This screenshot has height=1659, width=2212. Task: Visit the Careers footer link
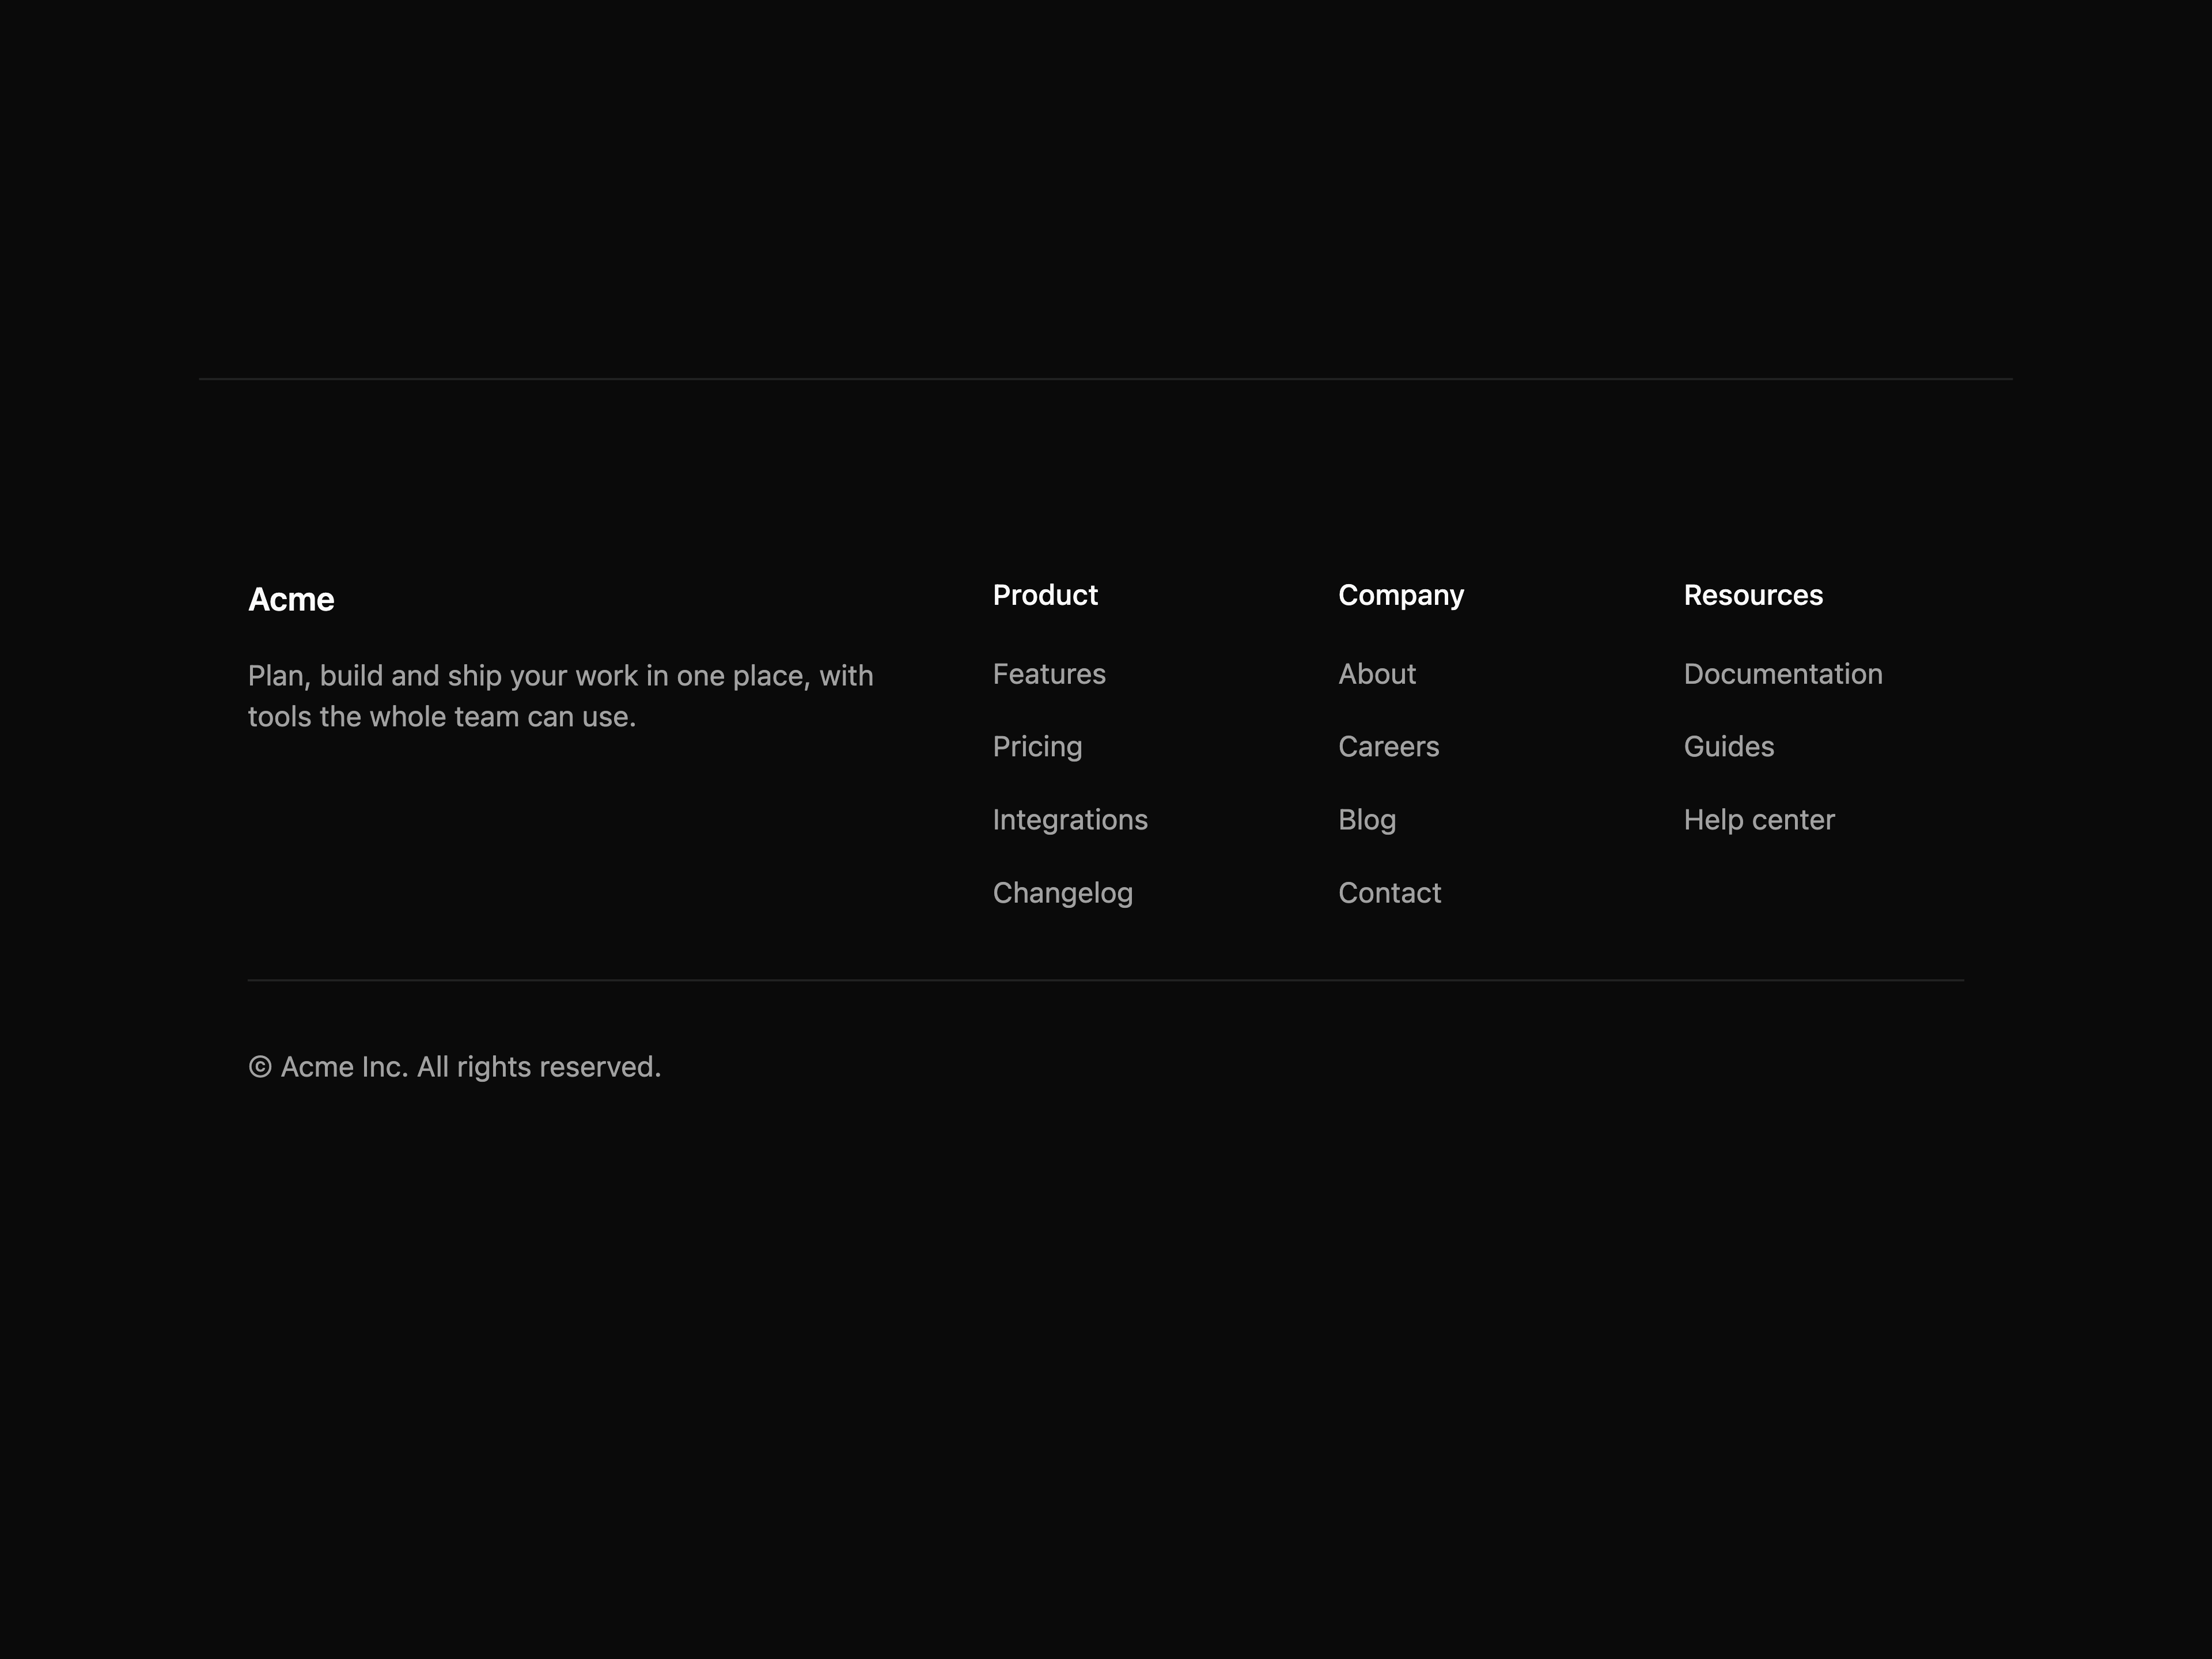(1388, 747)
